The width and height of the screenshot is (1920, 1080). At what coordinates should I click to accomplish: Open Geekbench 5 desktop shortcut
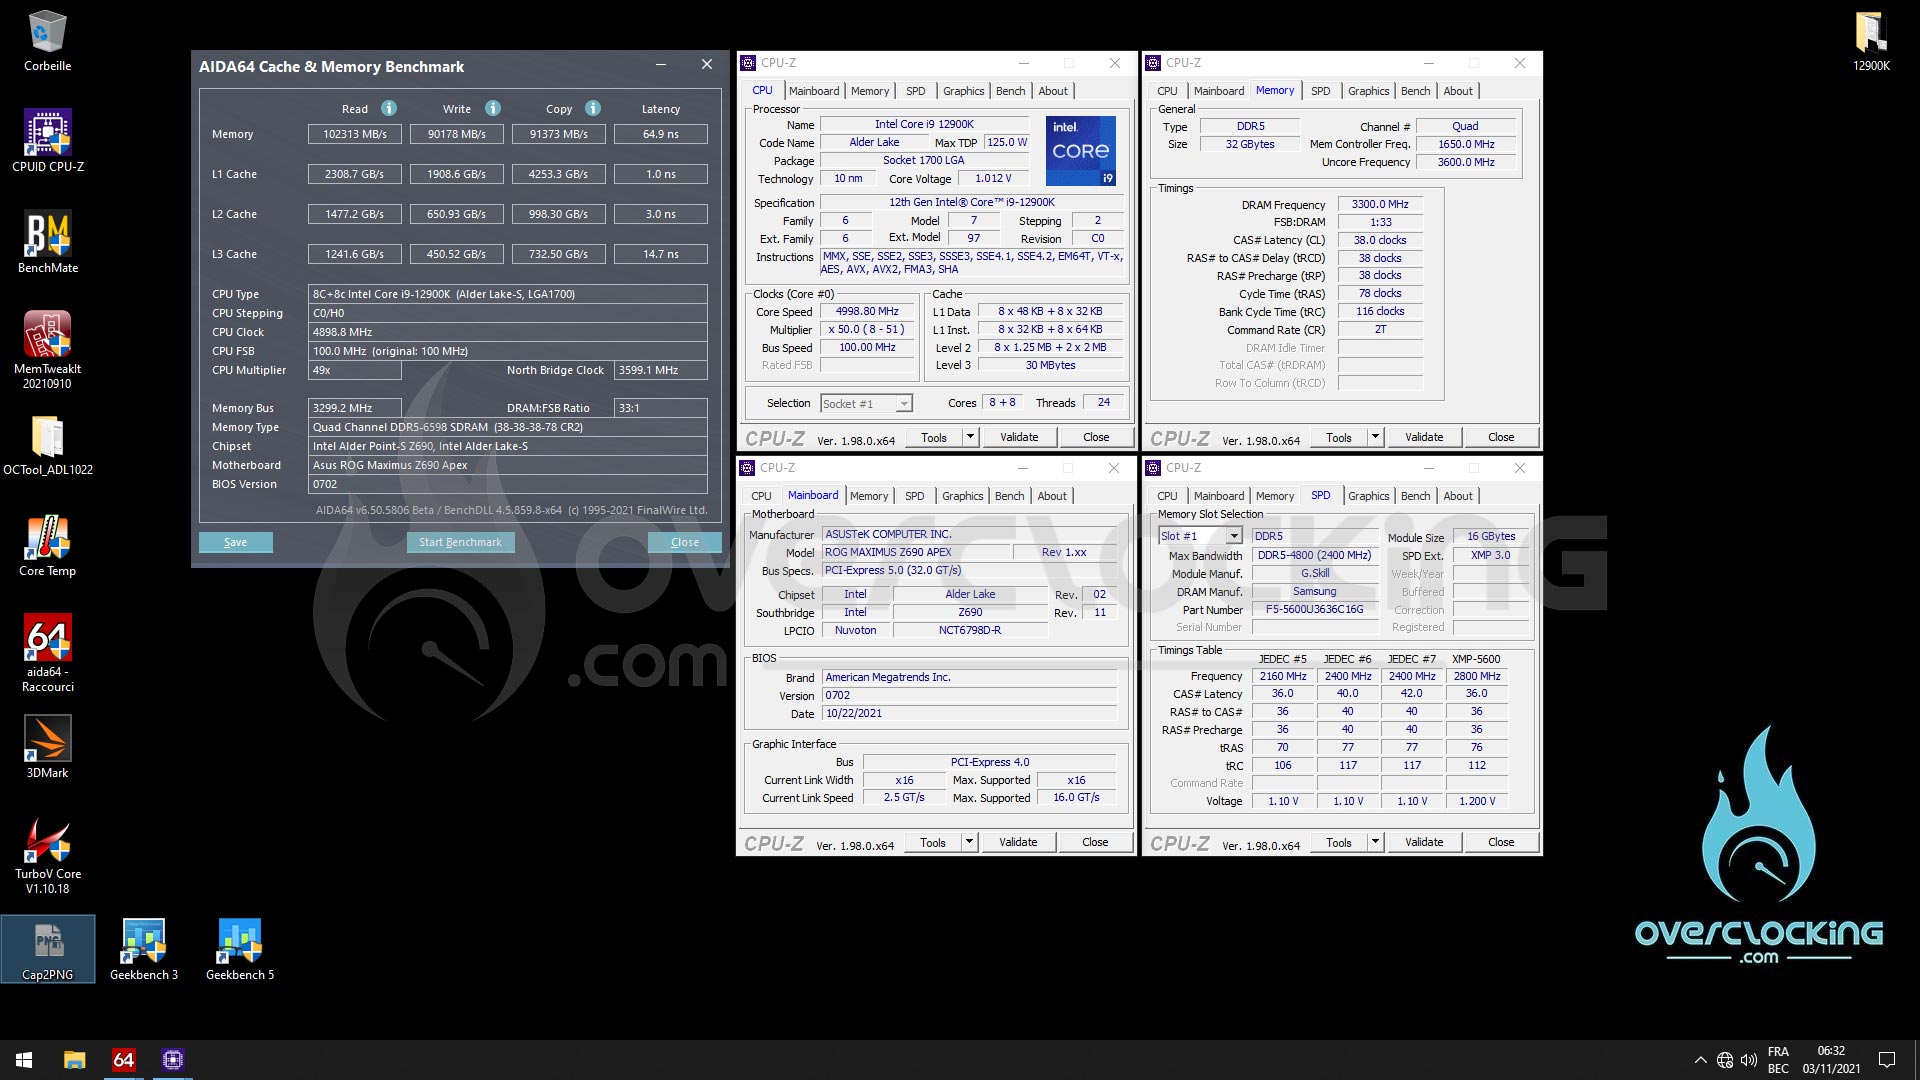coord(239,949)
